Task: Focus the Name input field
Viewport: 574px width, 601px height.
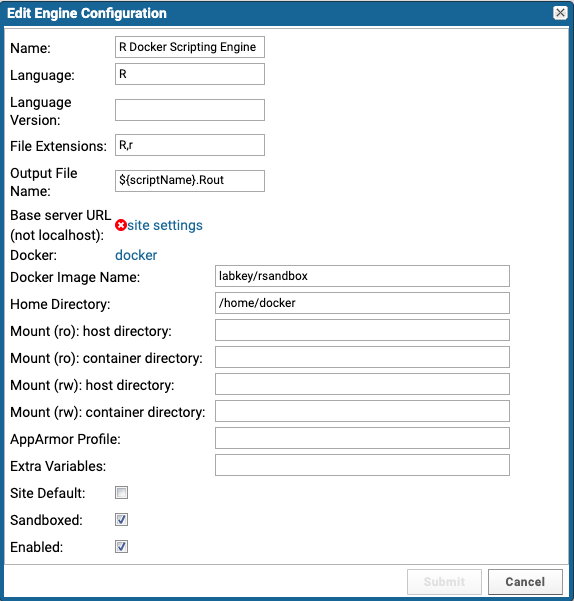Action: pyautogui.click(x=190, y=47)
